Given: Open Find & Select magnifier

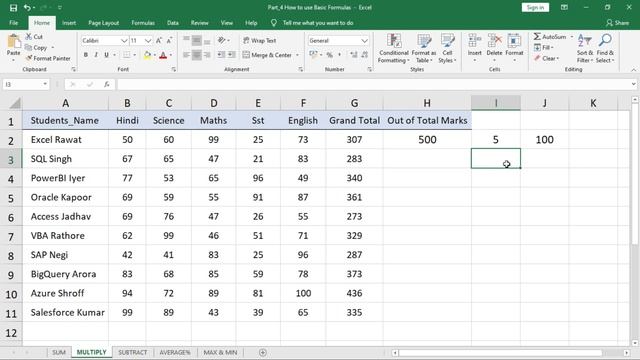Looking at the screenshot, I should [x=605, y=49].
